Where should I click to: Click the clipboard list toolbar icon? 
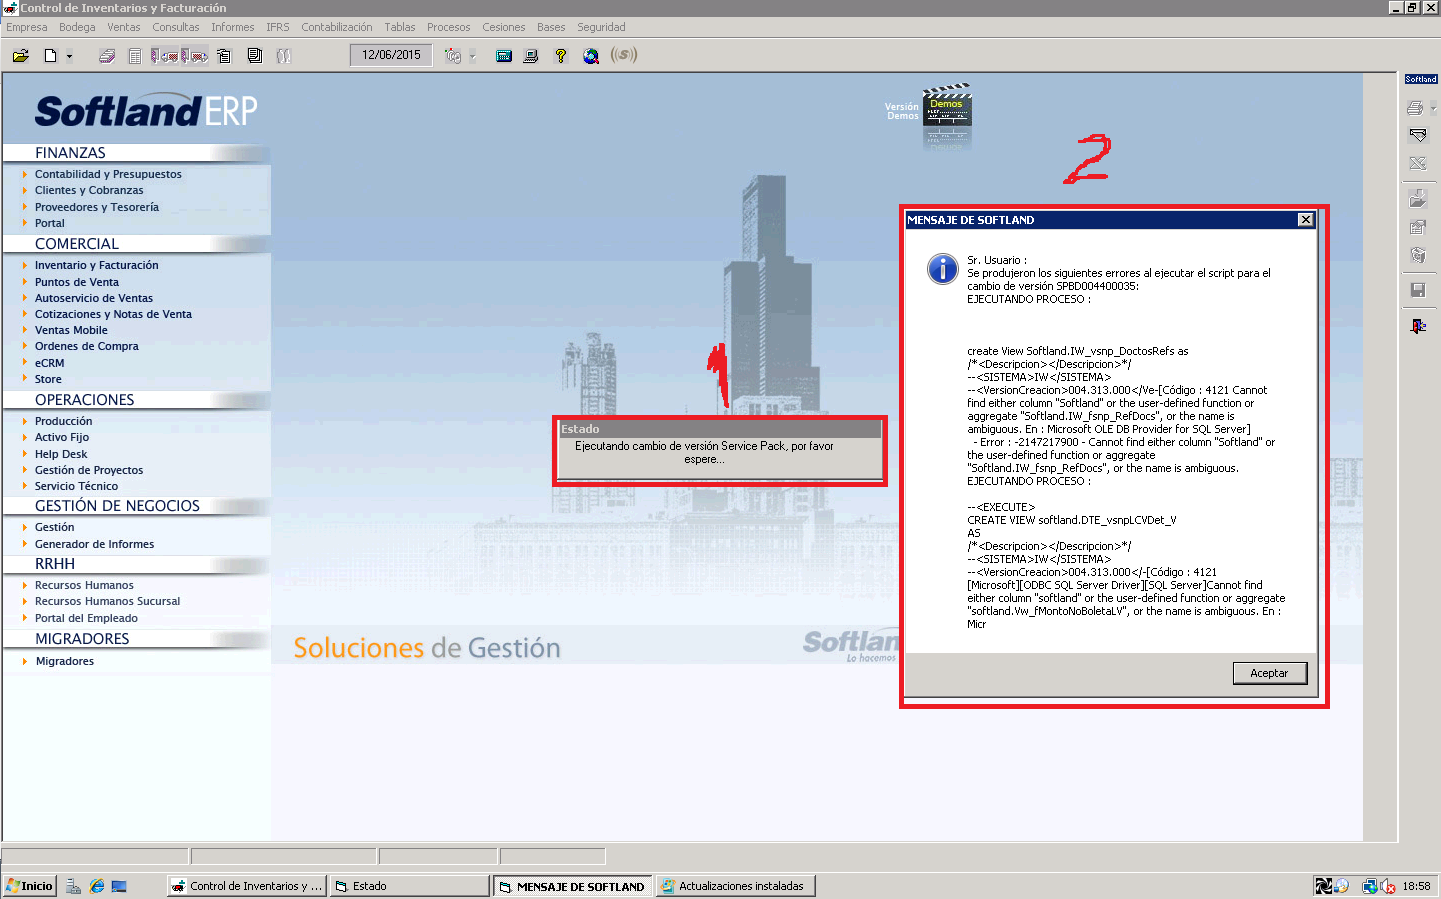224,56
